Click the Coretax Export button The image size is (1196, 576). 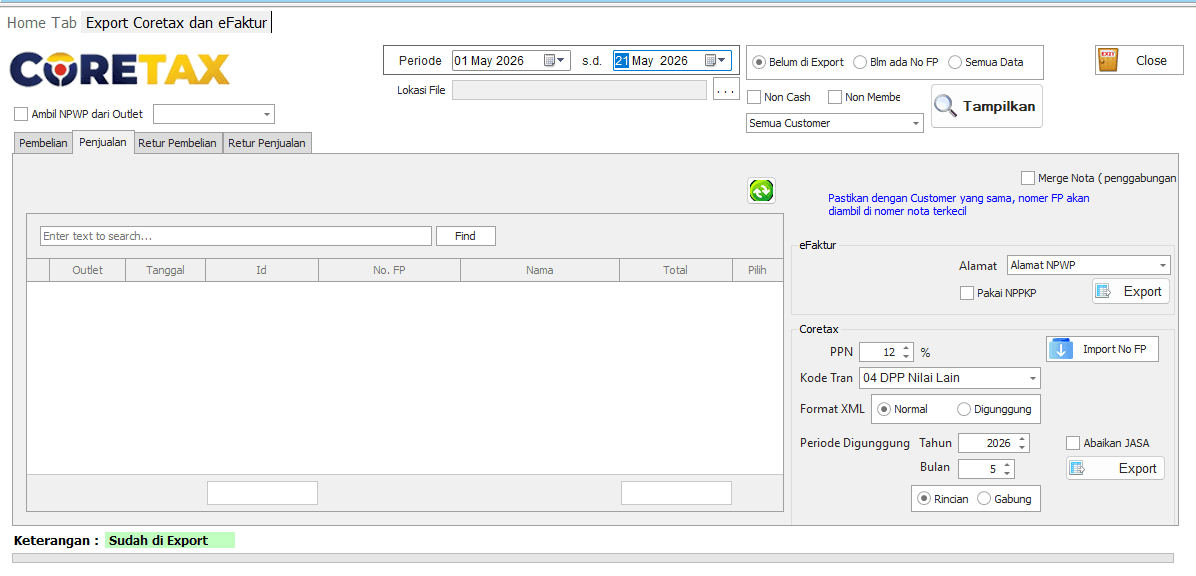(1115, 468)
